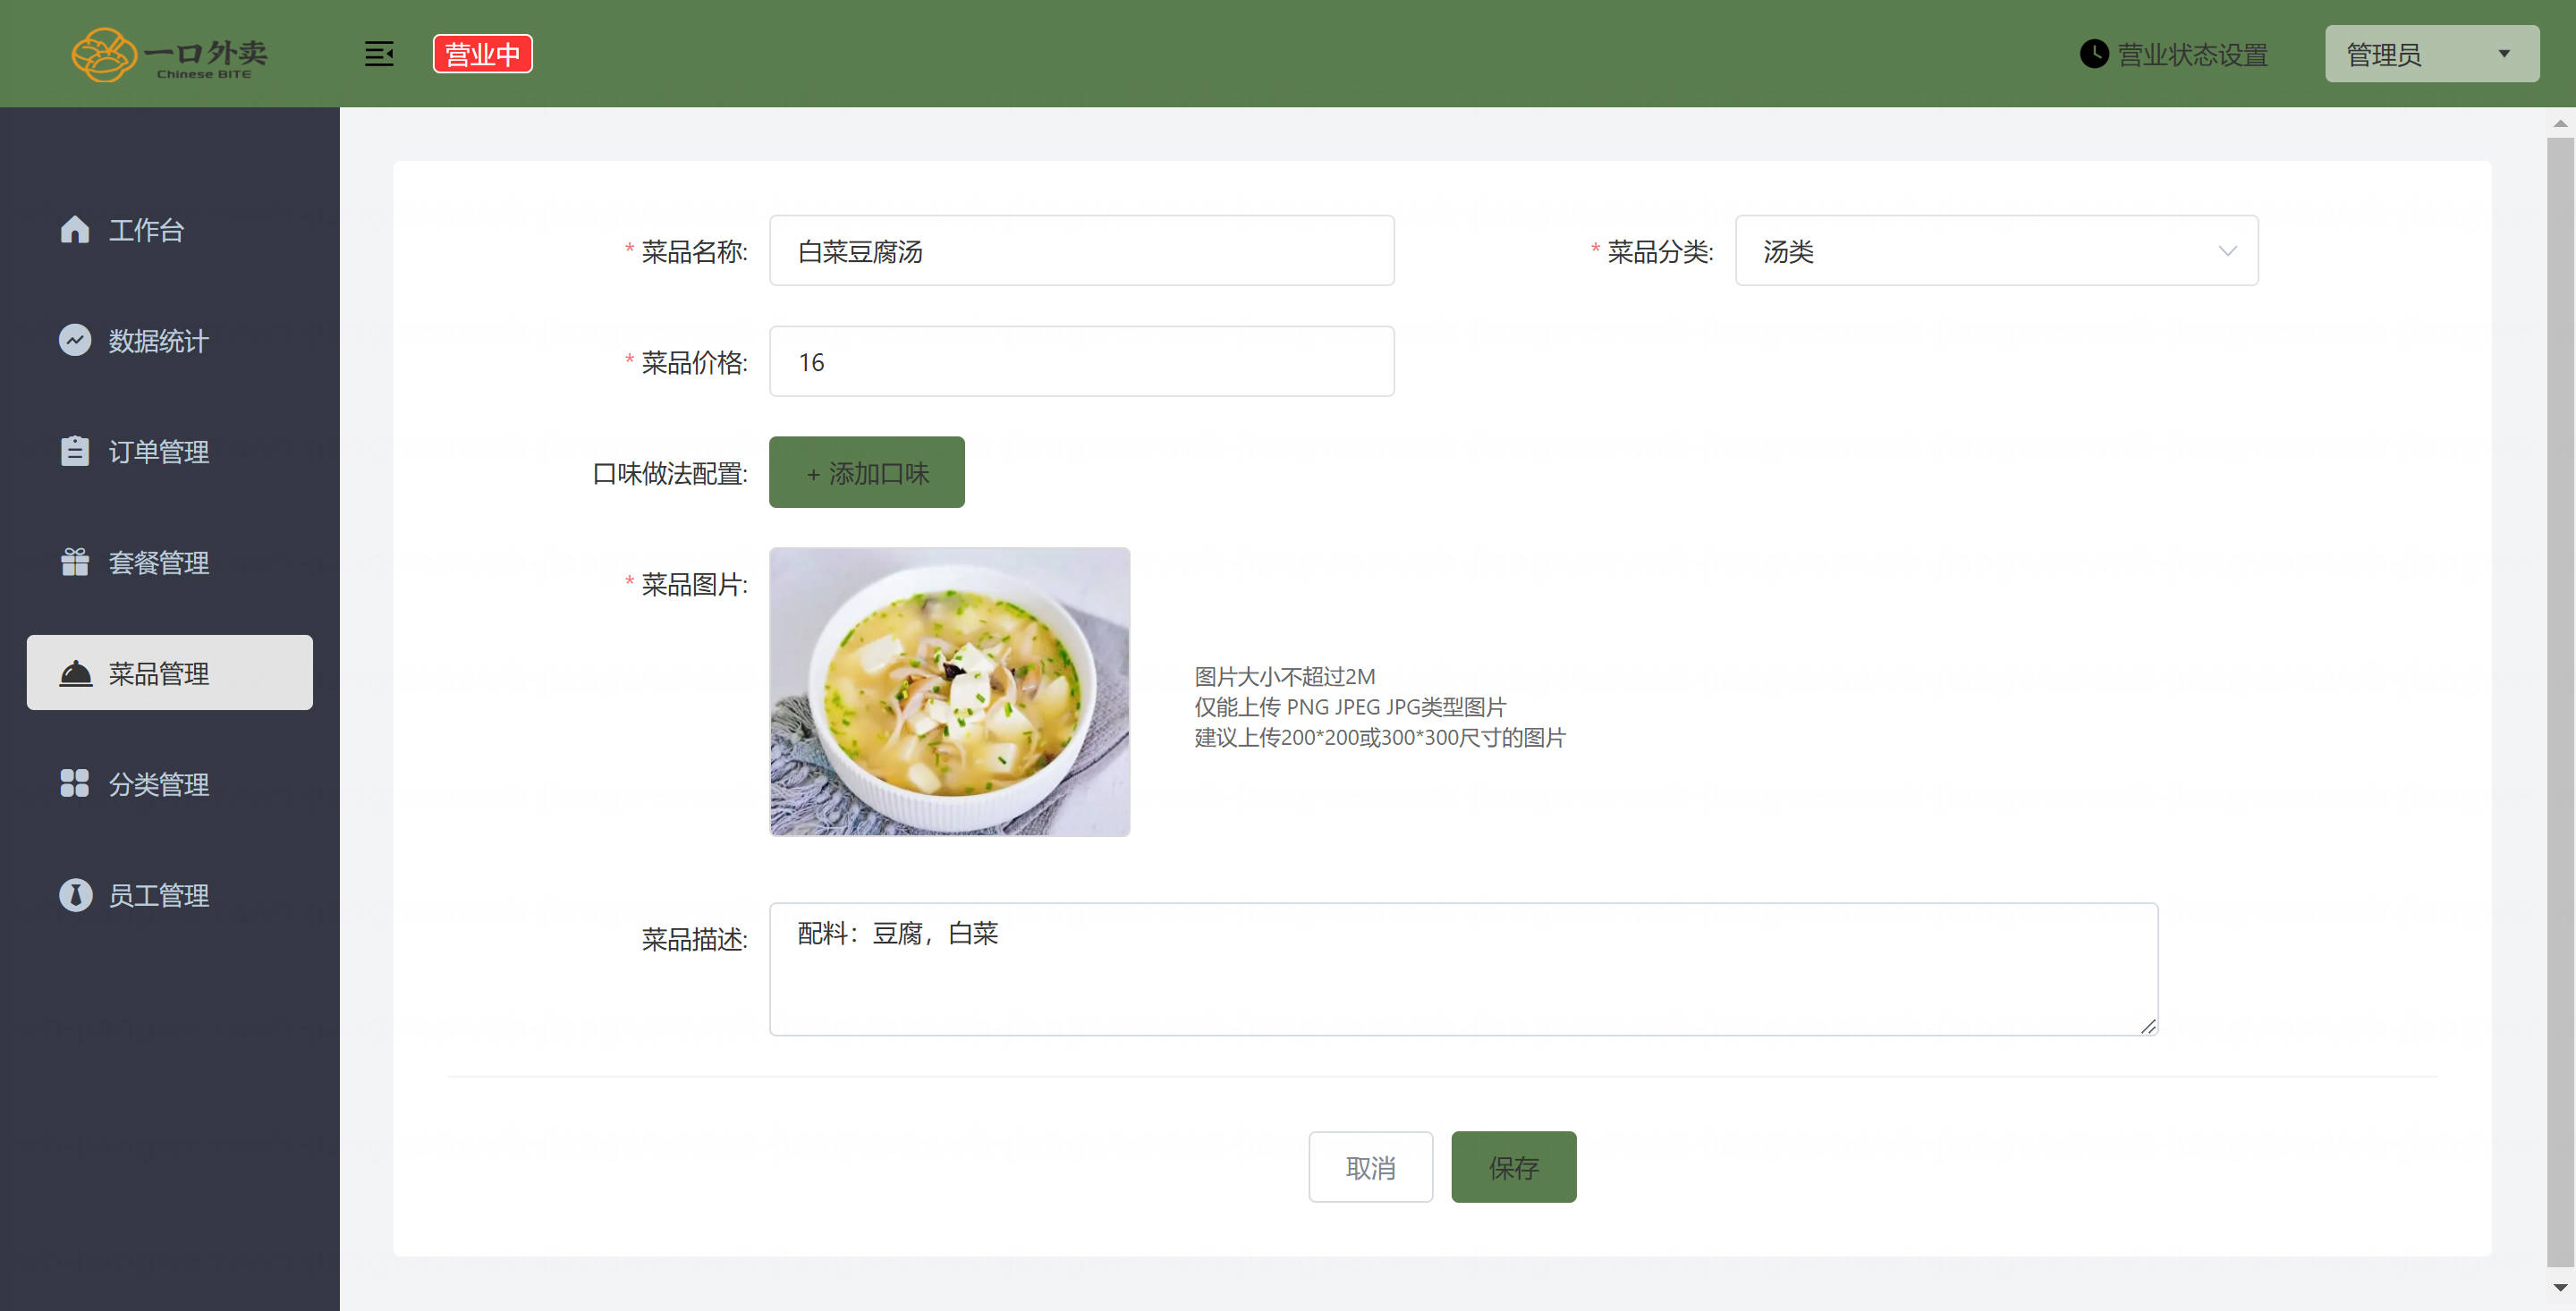Click the gift icon for 套餐管理

(x=75, y=562)
